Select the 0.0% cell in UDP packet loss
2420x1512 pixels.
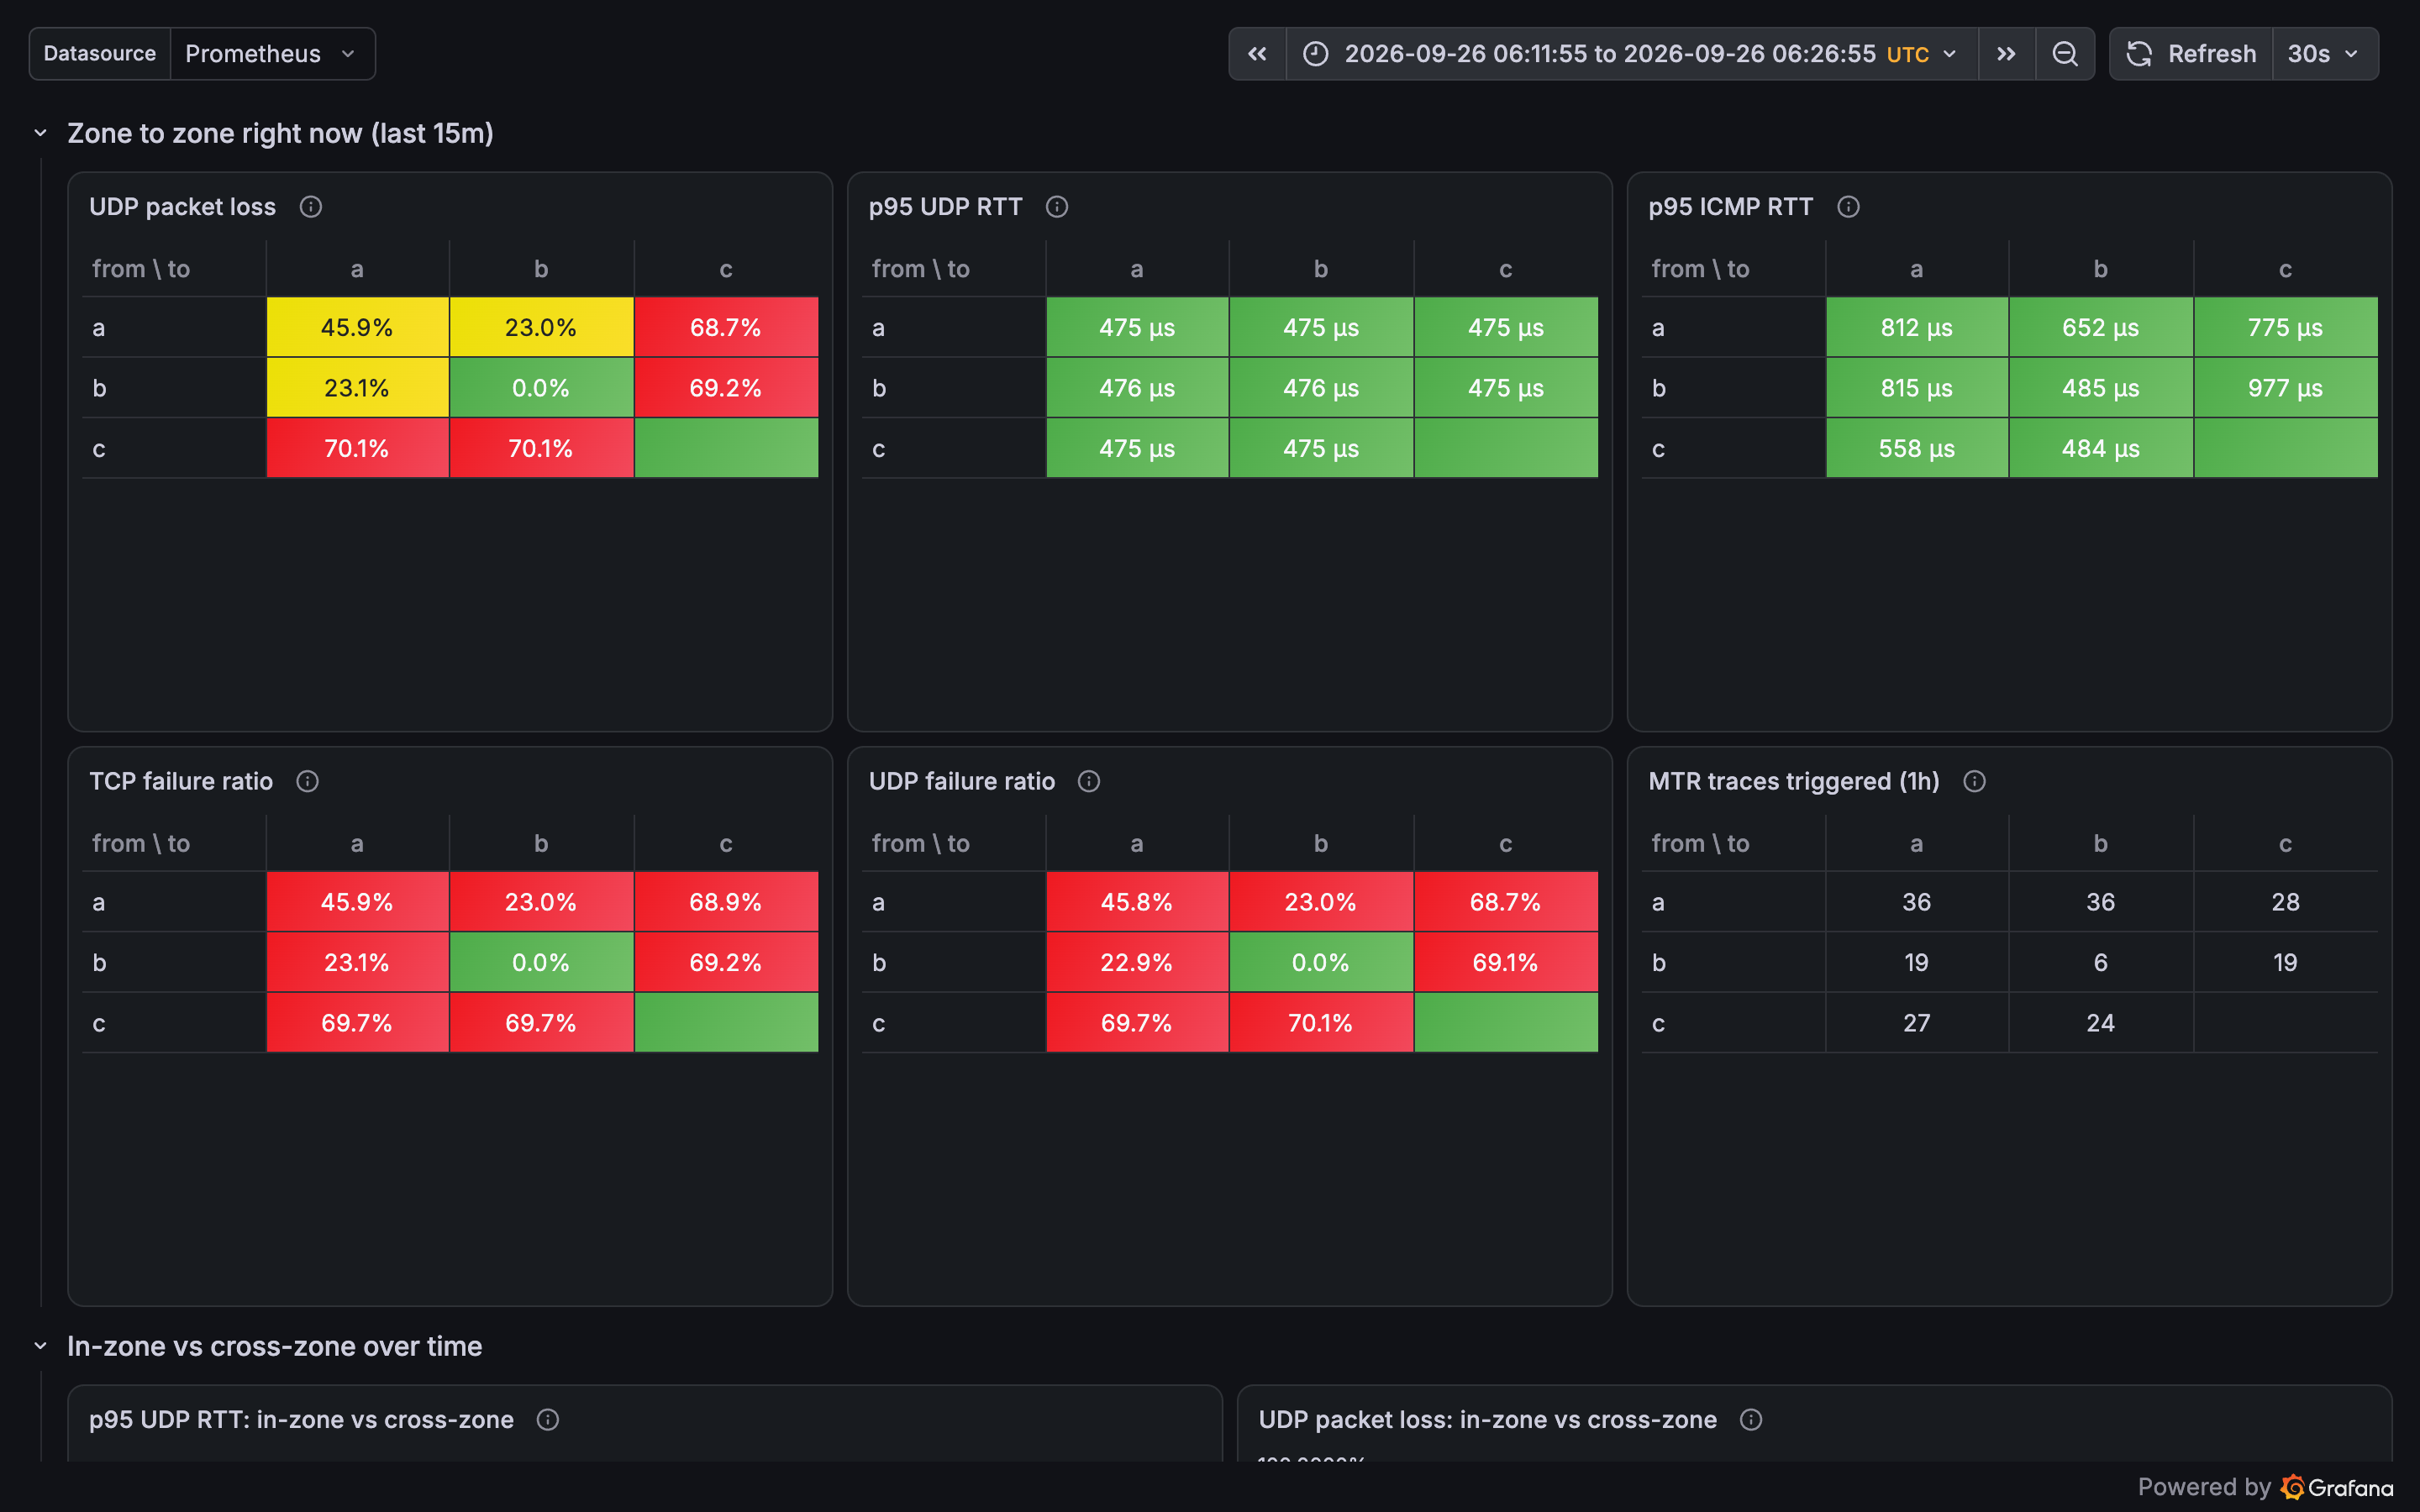(x=541, y=388)
